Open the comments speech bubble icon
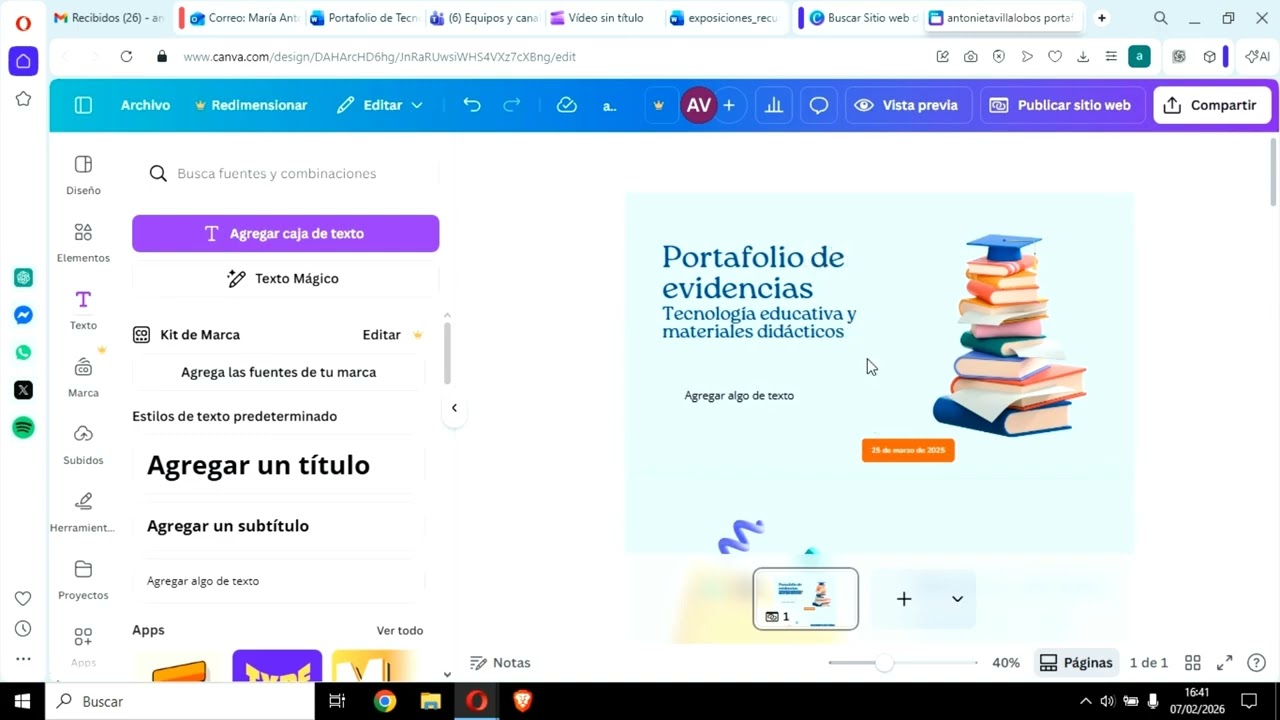 coord(819,105)
